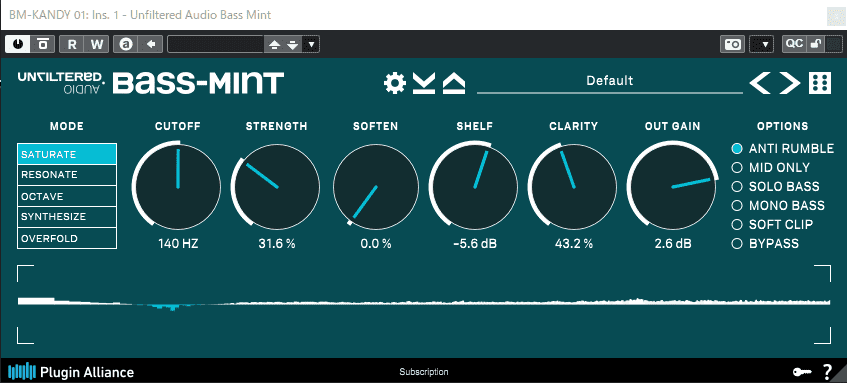Viewport: 847px width, 383px height.
Task: Open Bass-Mint settings gear icon
Action: (395, 83)
